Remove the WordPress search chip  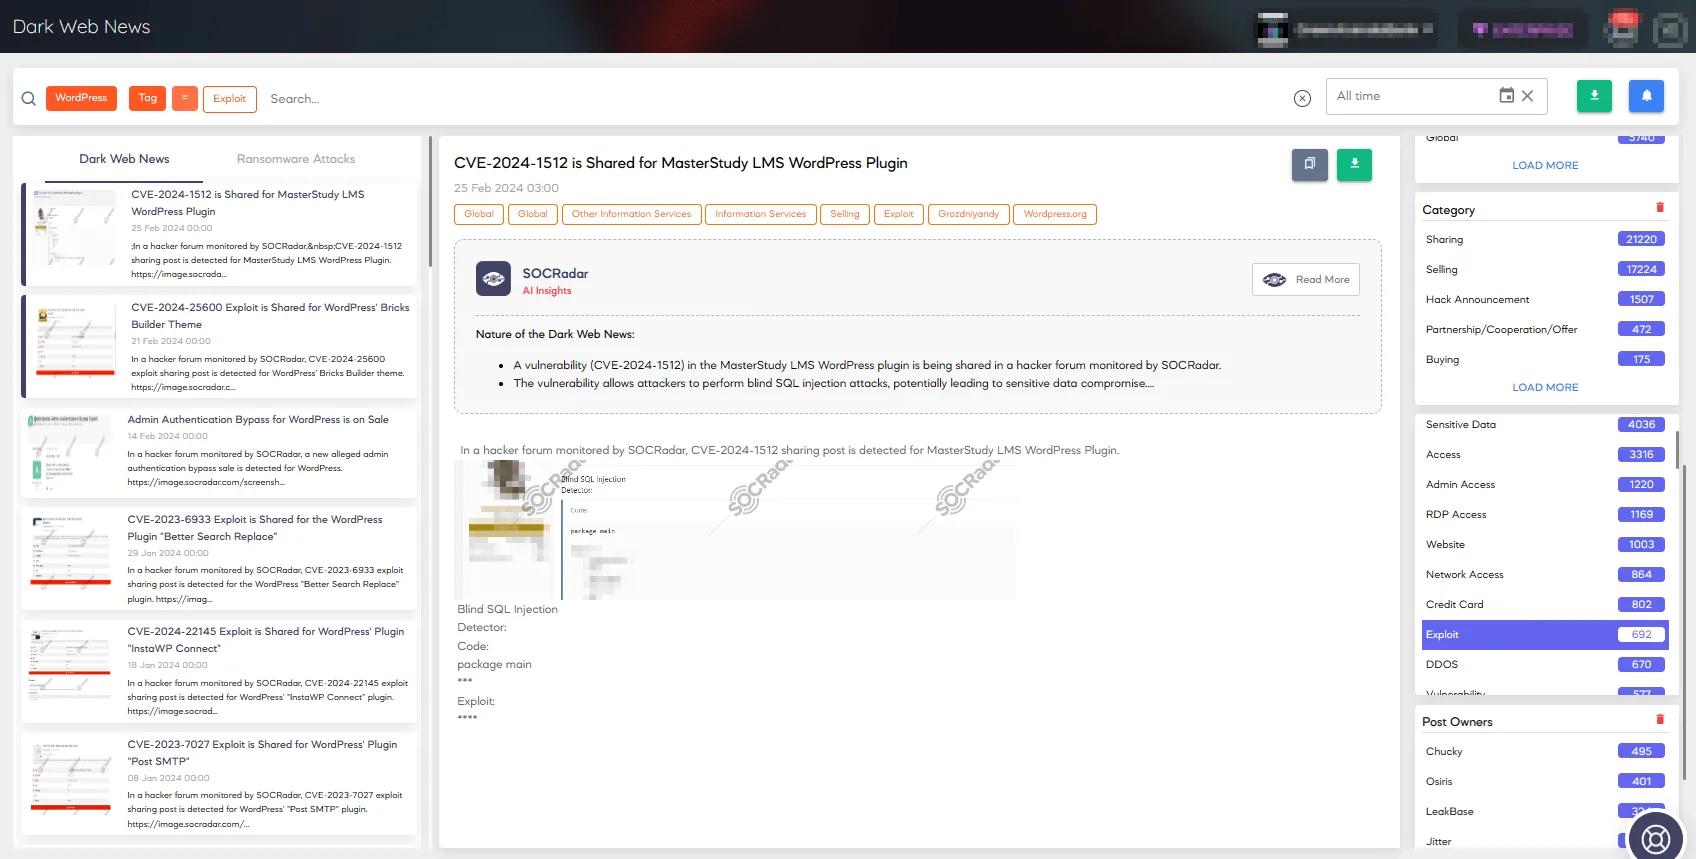[81, 98]
